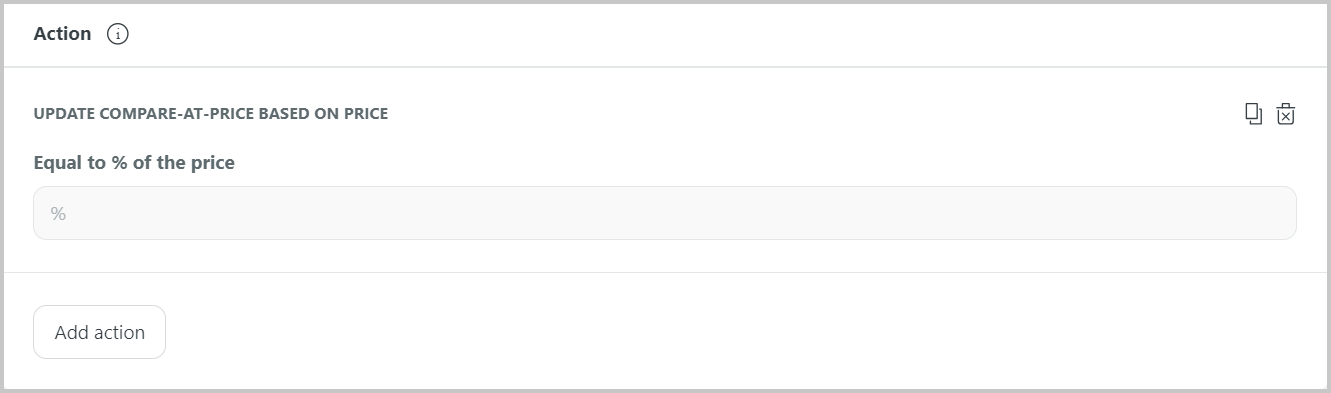Click the % placeholder in the field

pyautogui.click(x=58, y=213)
